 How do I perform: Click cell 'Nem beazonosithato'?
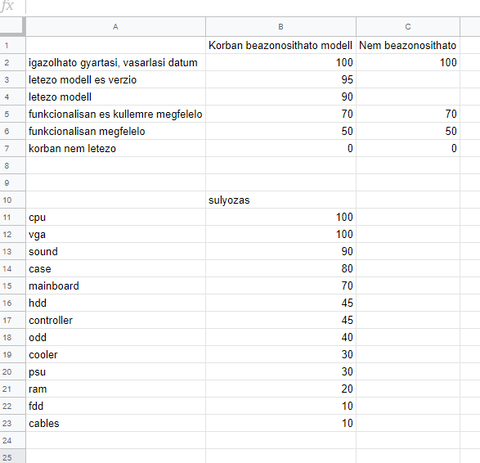click(408, 45)
